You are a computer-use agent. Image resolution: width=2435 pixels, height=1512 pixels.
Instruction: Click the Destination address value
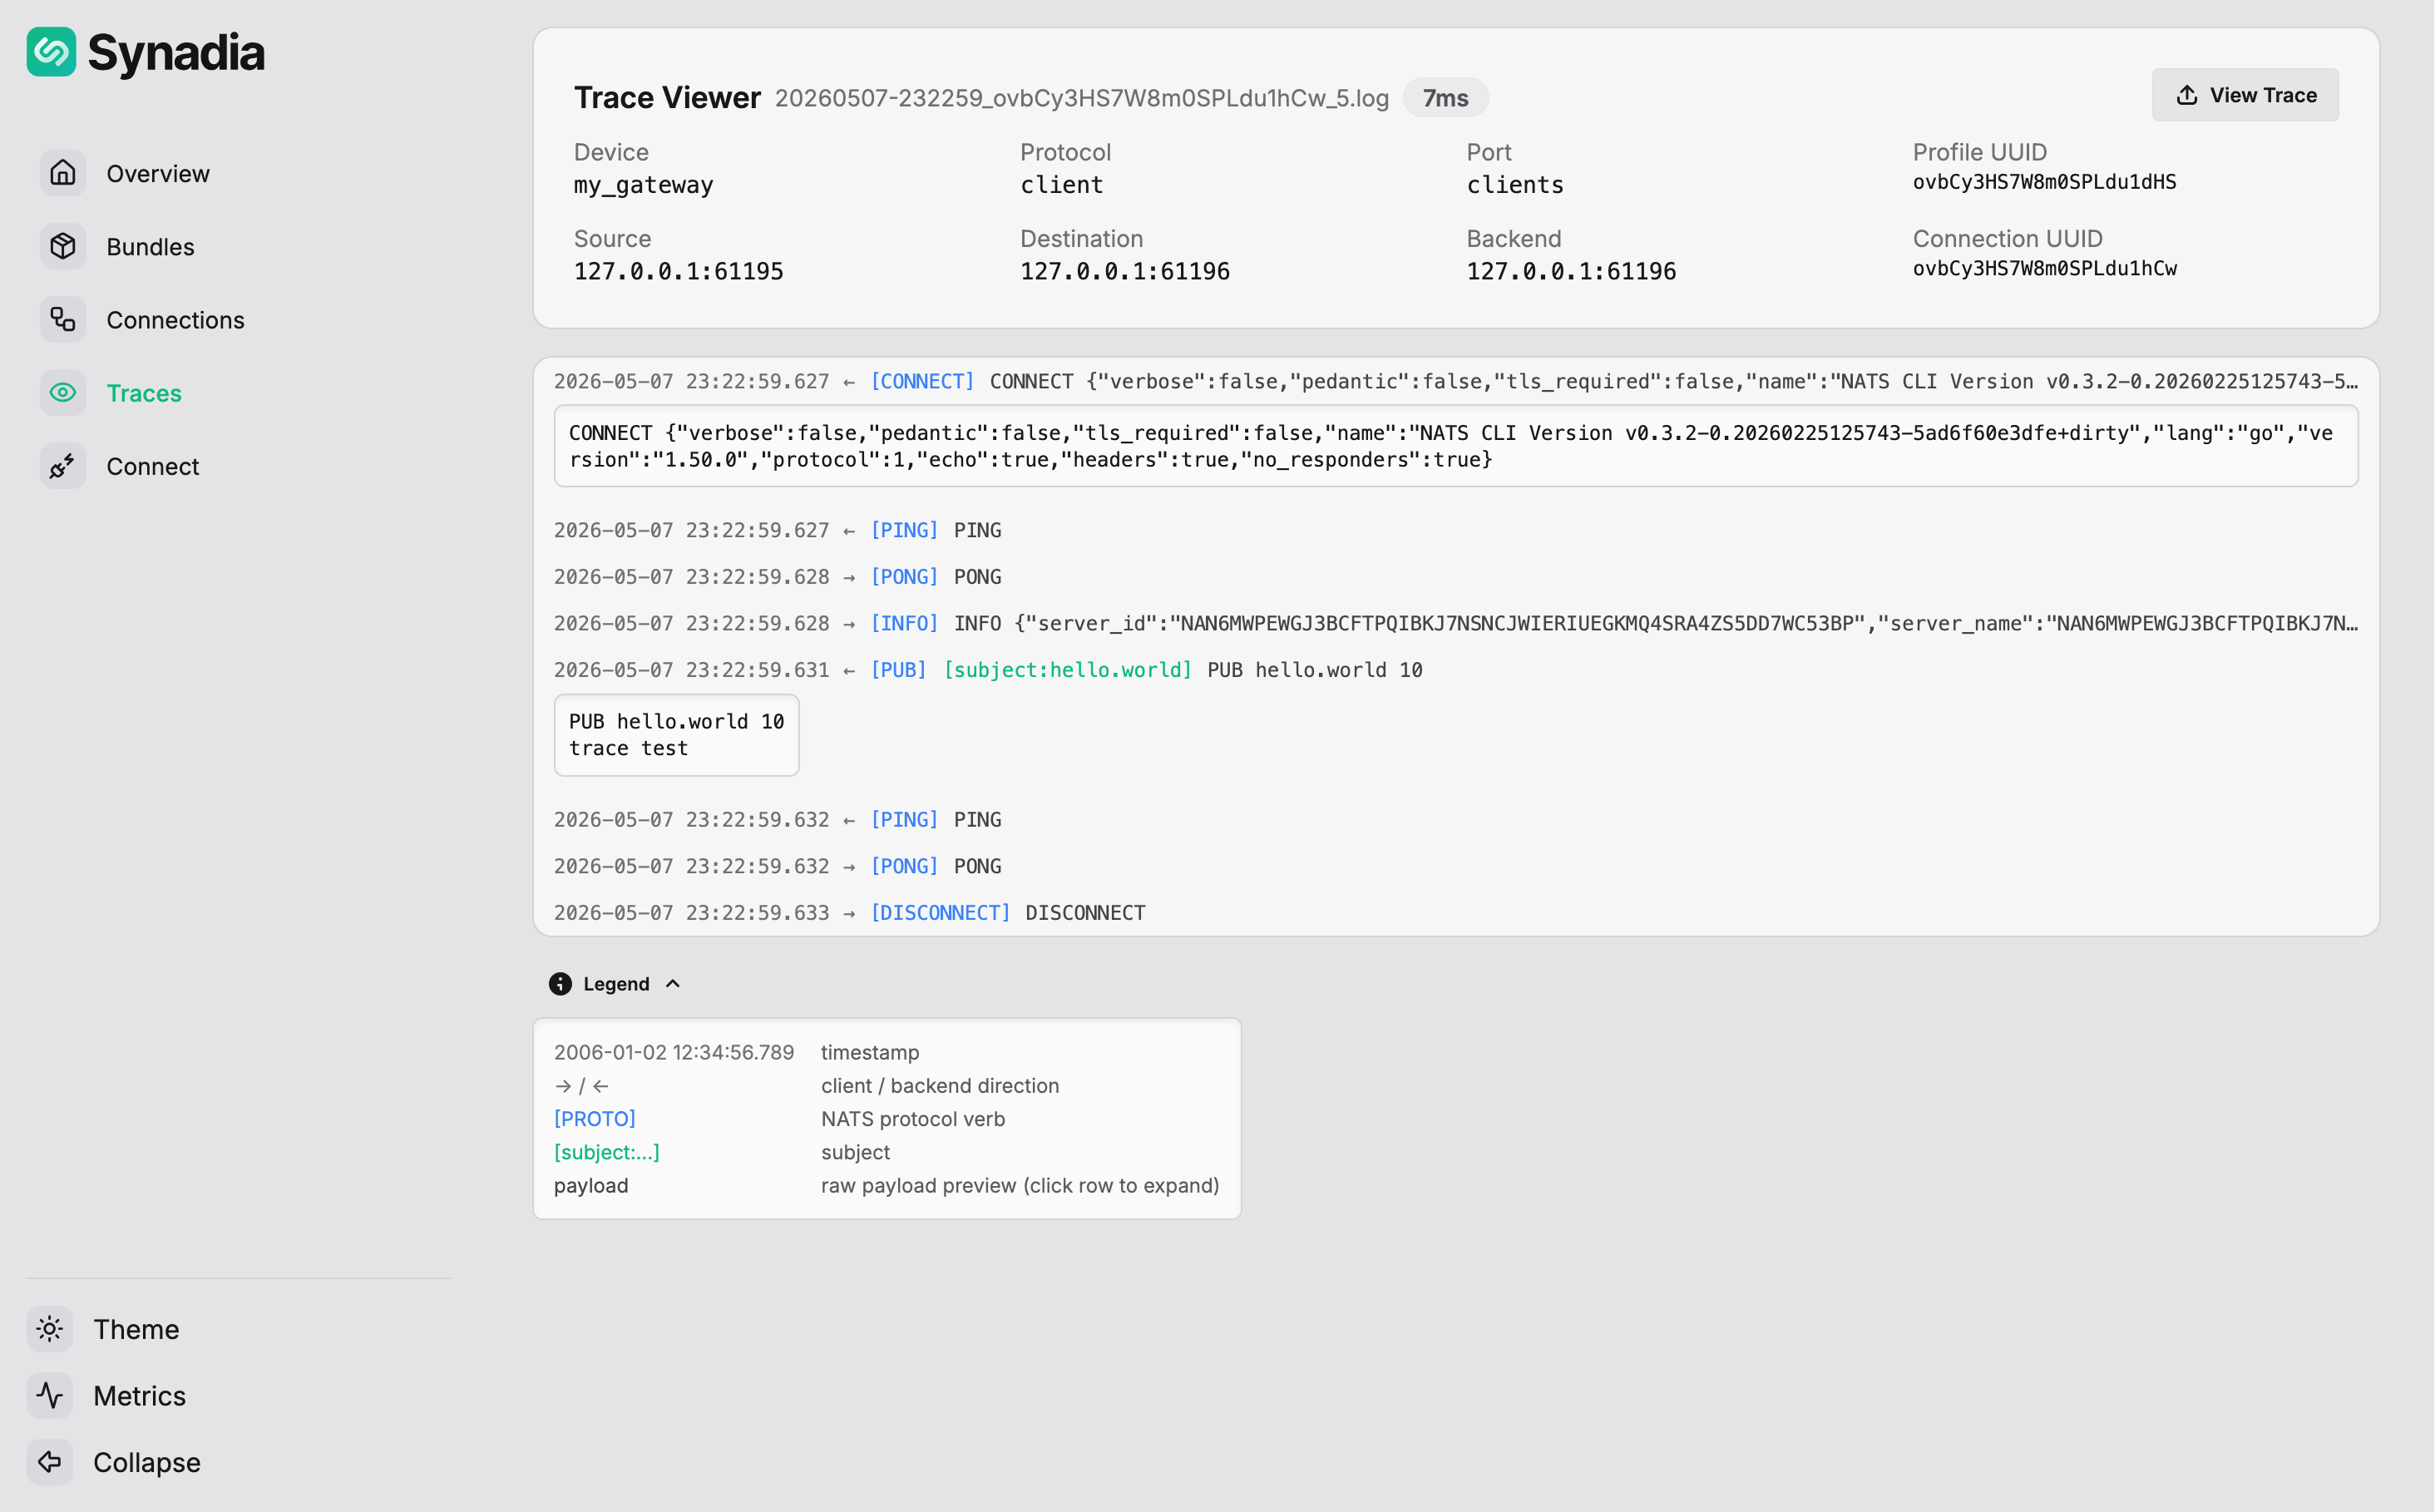click(1125, 271)
